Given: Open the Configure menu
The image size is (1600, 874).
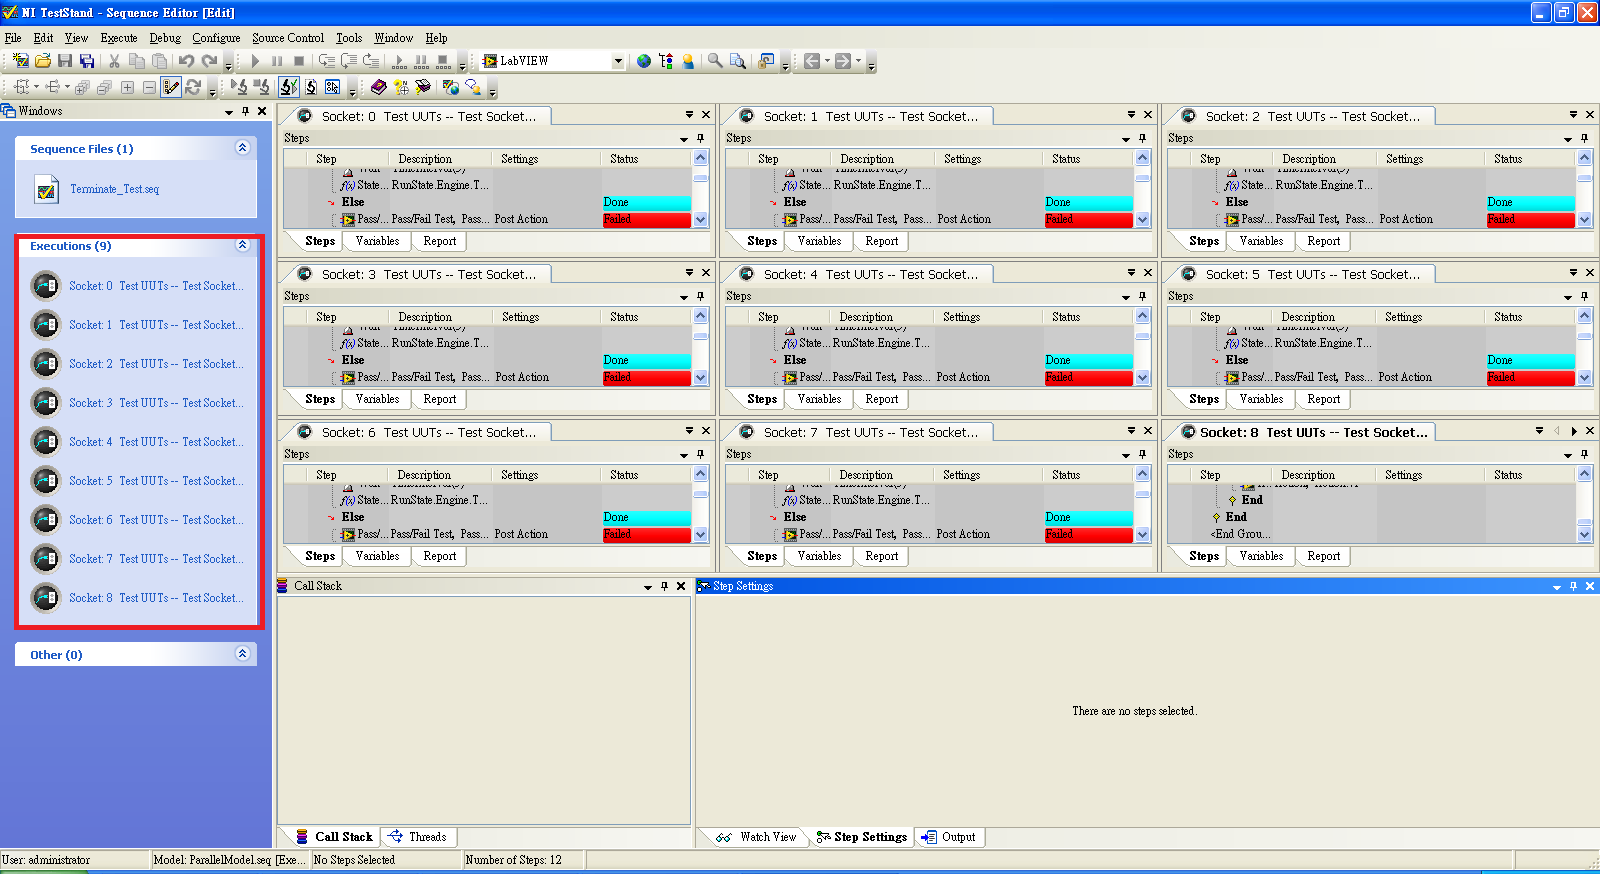Looking at the screenshot, I should coord(216,38).
